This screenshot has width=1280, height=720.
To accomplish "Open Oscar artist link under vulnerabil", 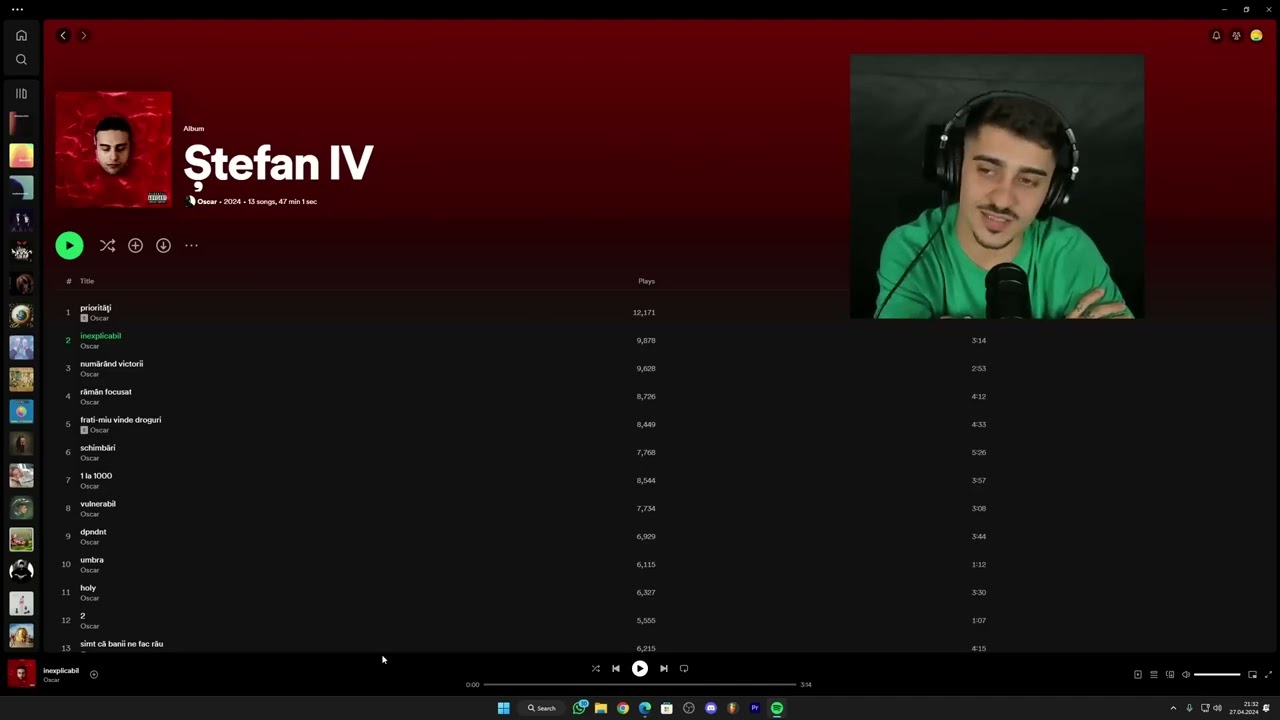I will pos(89,514).
